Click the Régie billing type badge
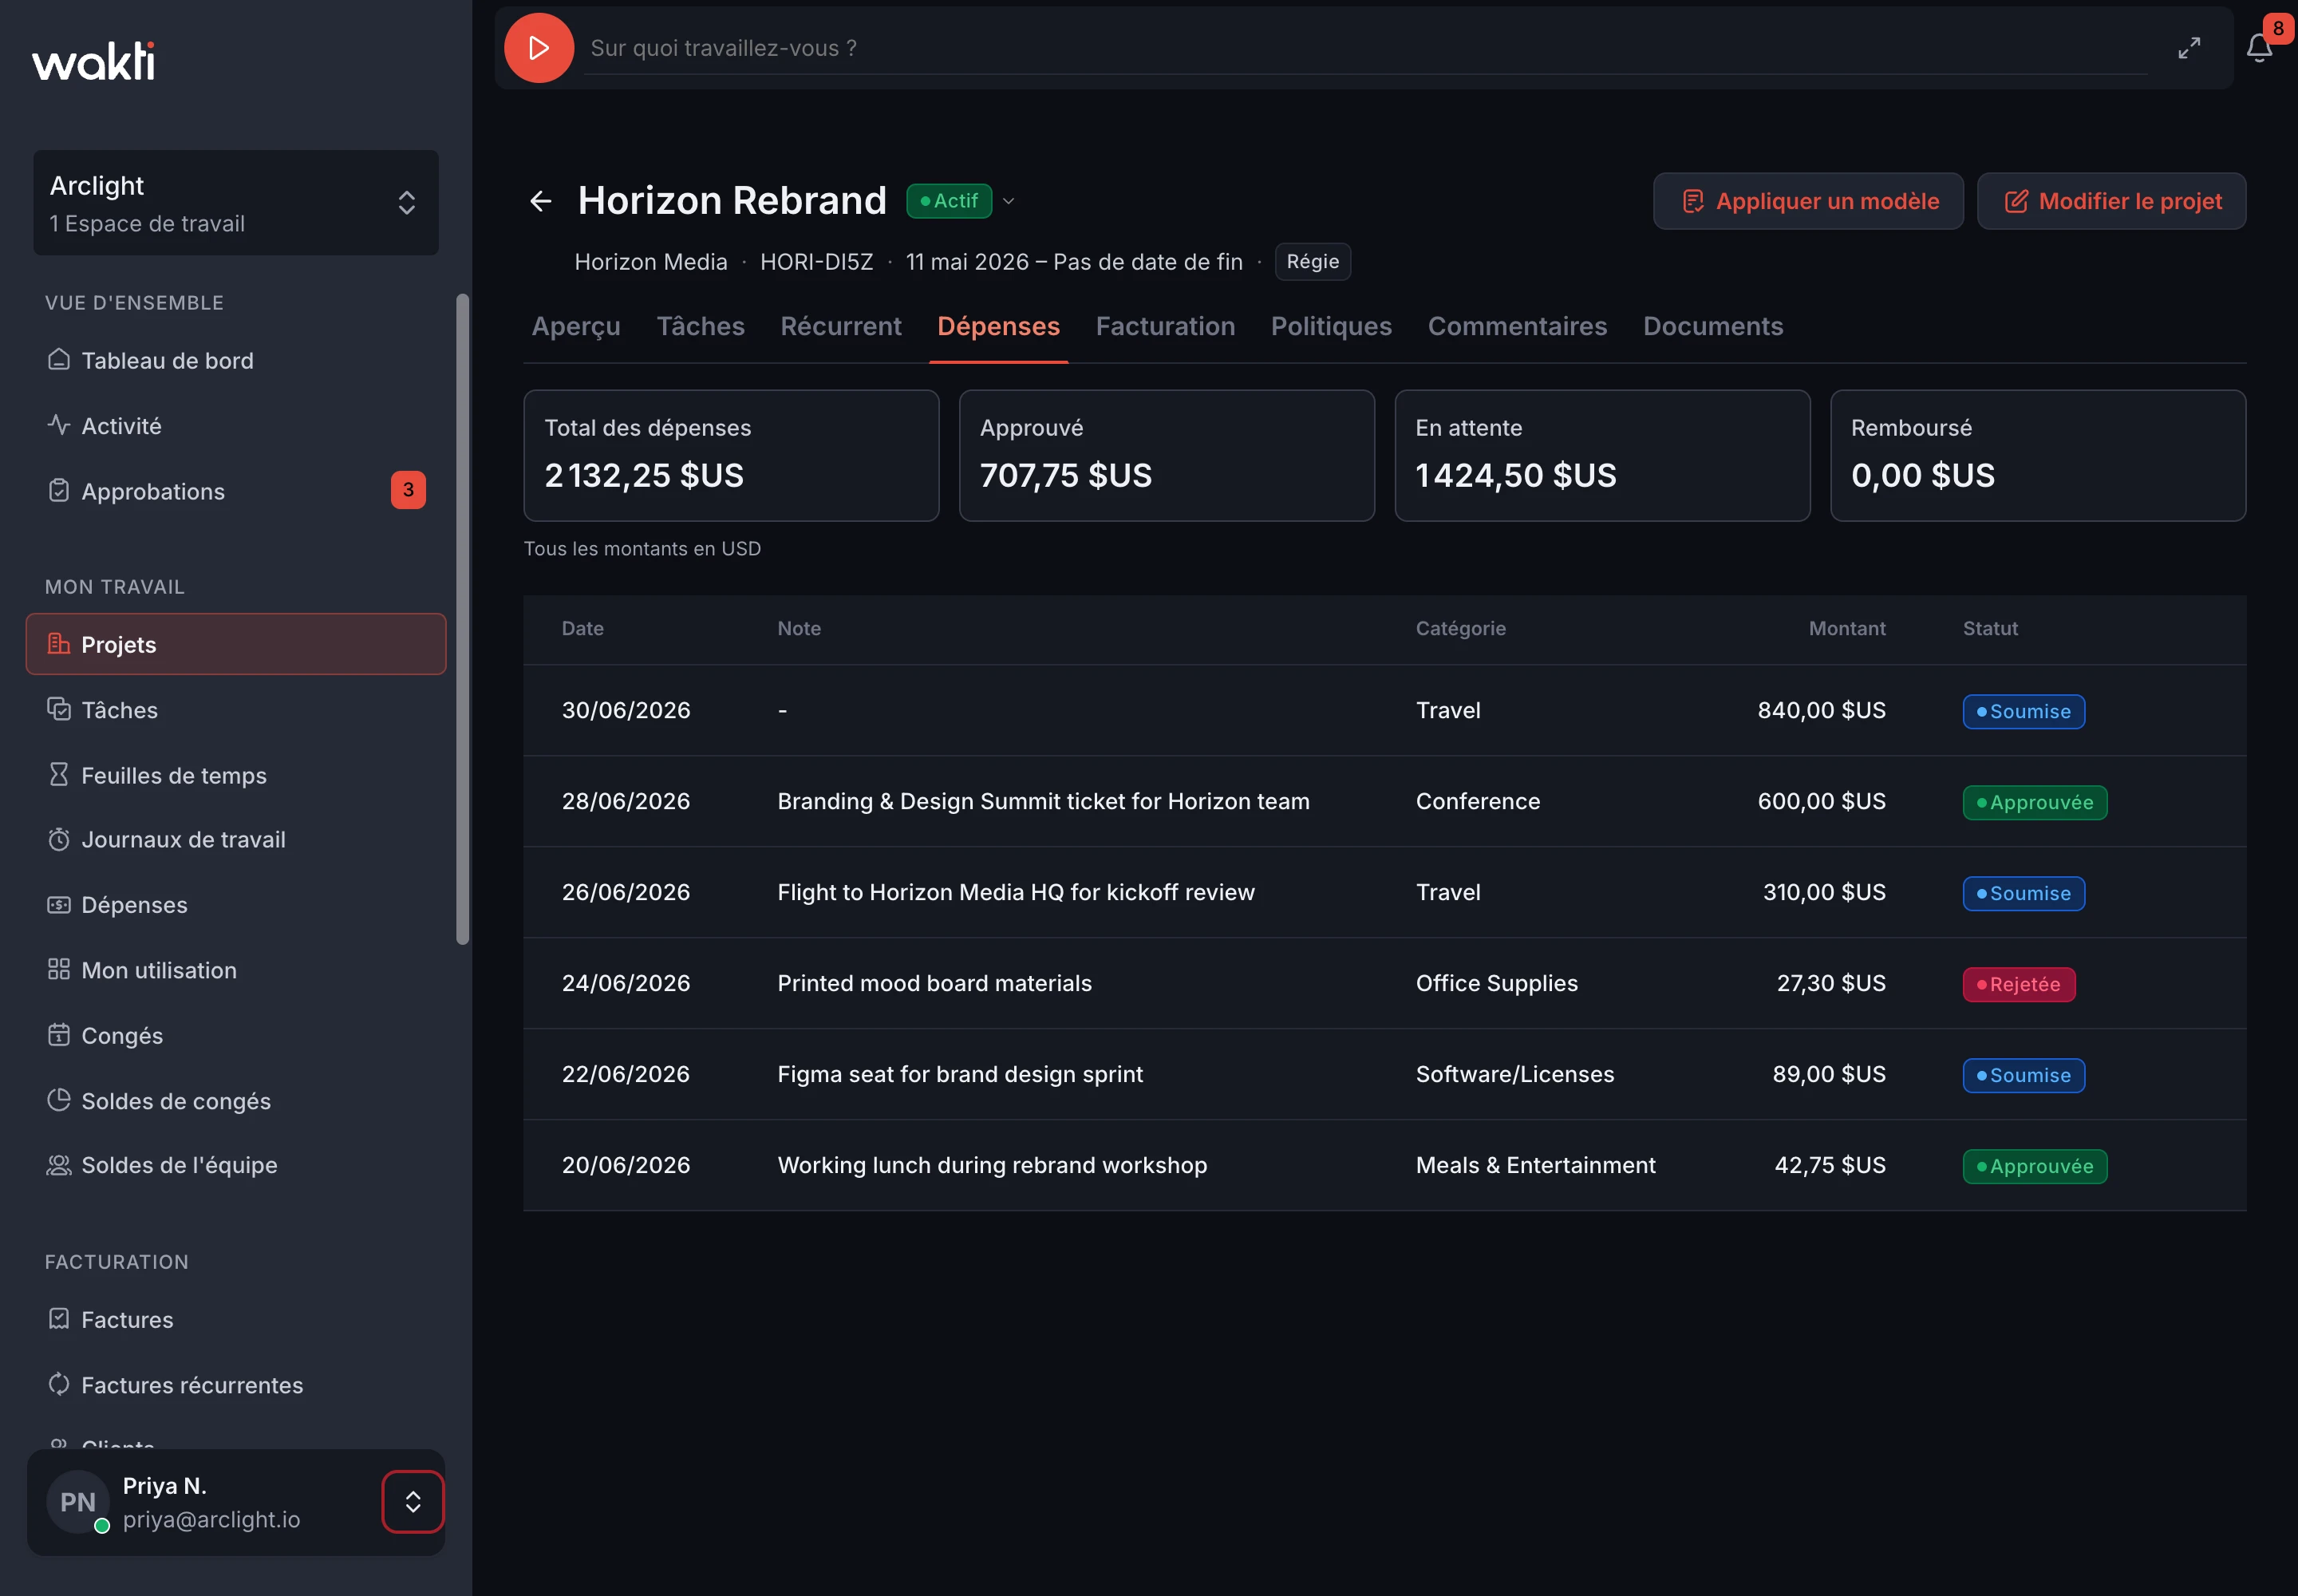Screen dimensions: 2298x1596 click(x=1312, y=262)
